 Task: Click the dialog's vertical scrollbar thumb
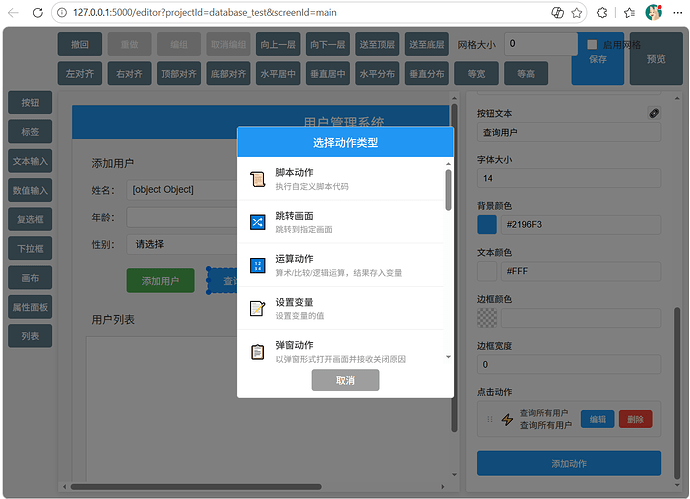[448, 190]
